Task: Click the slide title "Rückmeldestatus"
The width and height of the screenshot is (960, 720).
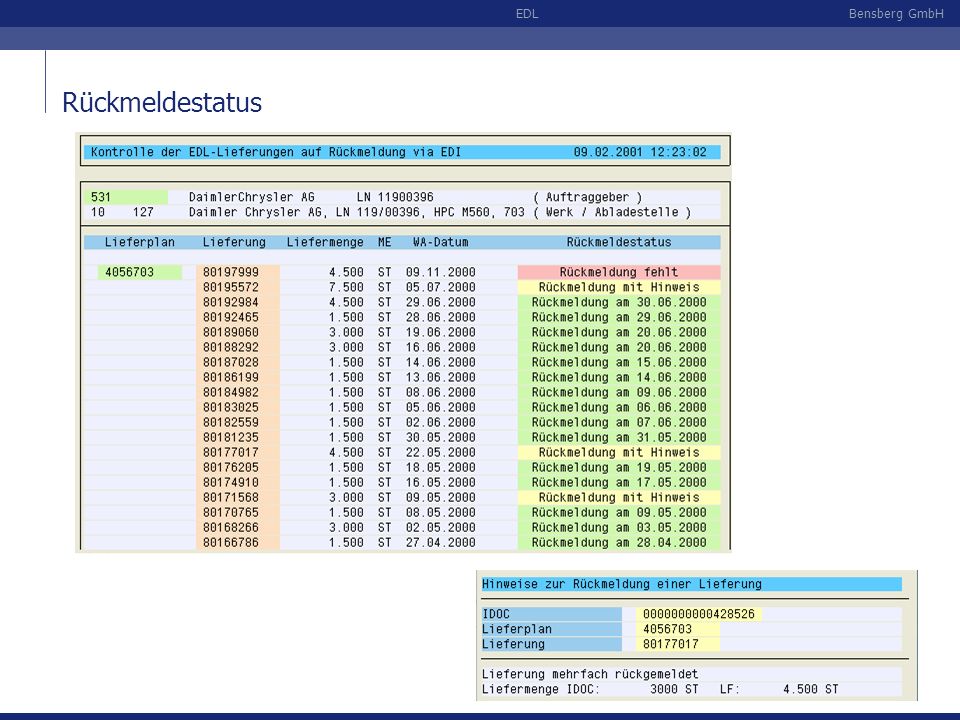Action: pos(162,102)
